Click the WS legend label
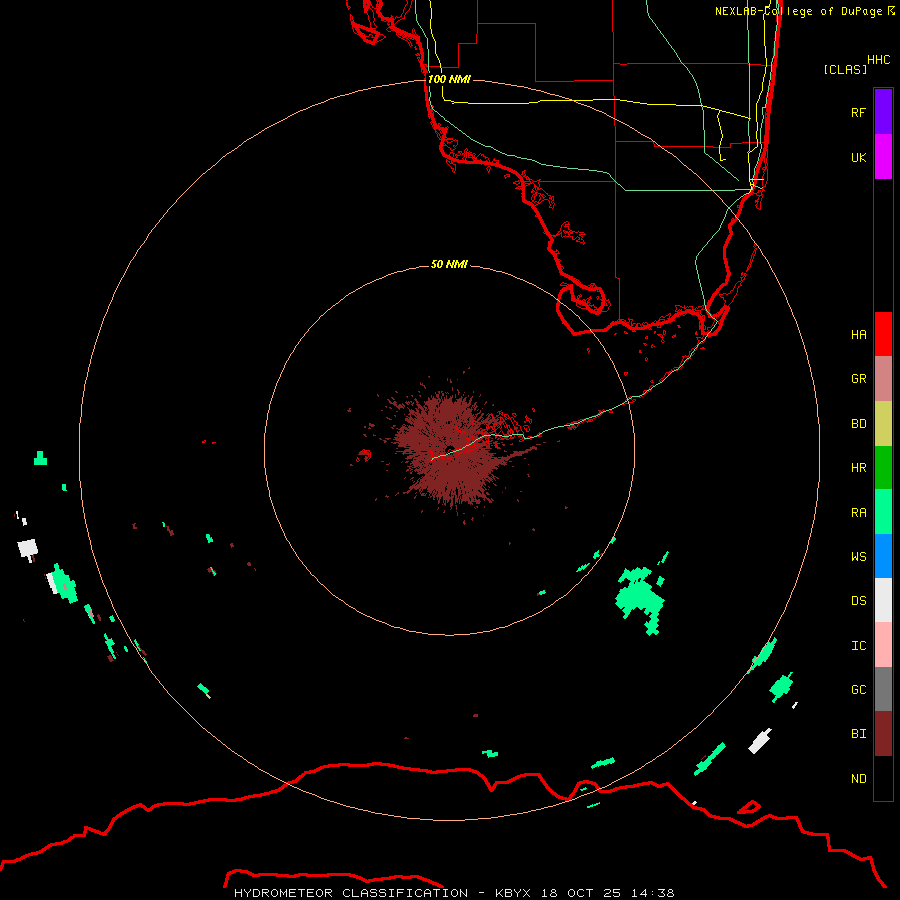The image size is (900, 900). (858, 556)
